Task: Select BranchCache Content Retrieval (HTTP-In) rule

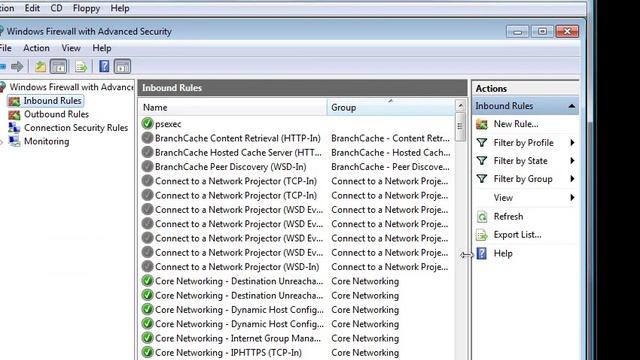Action: click(238, 138)
